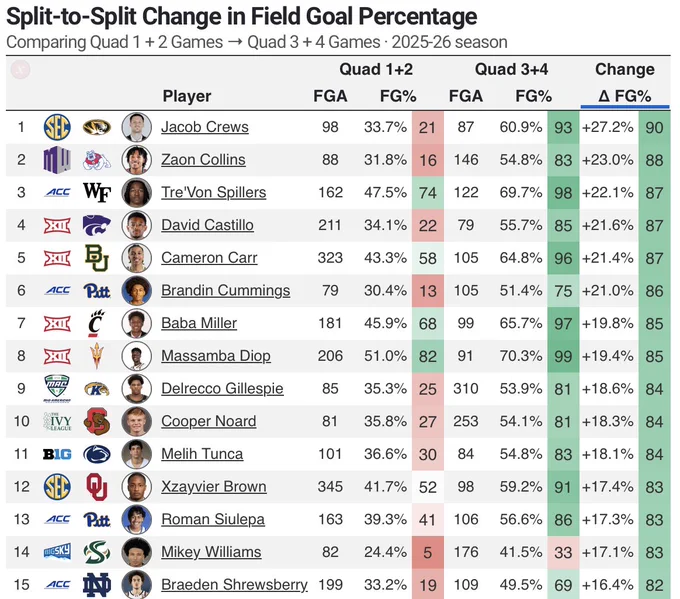Click Mikey Williams red percentile cell 5
680x599 pixels.
point(428,552)
